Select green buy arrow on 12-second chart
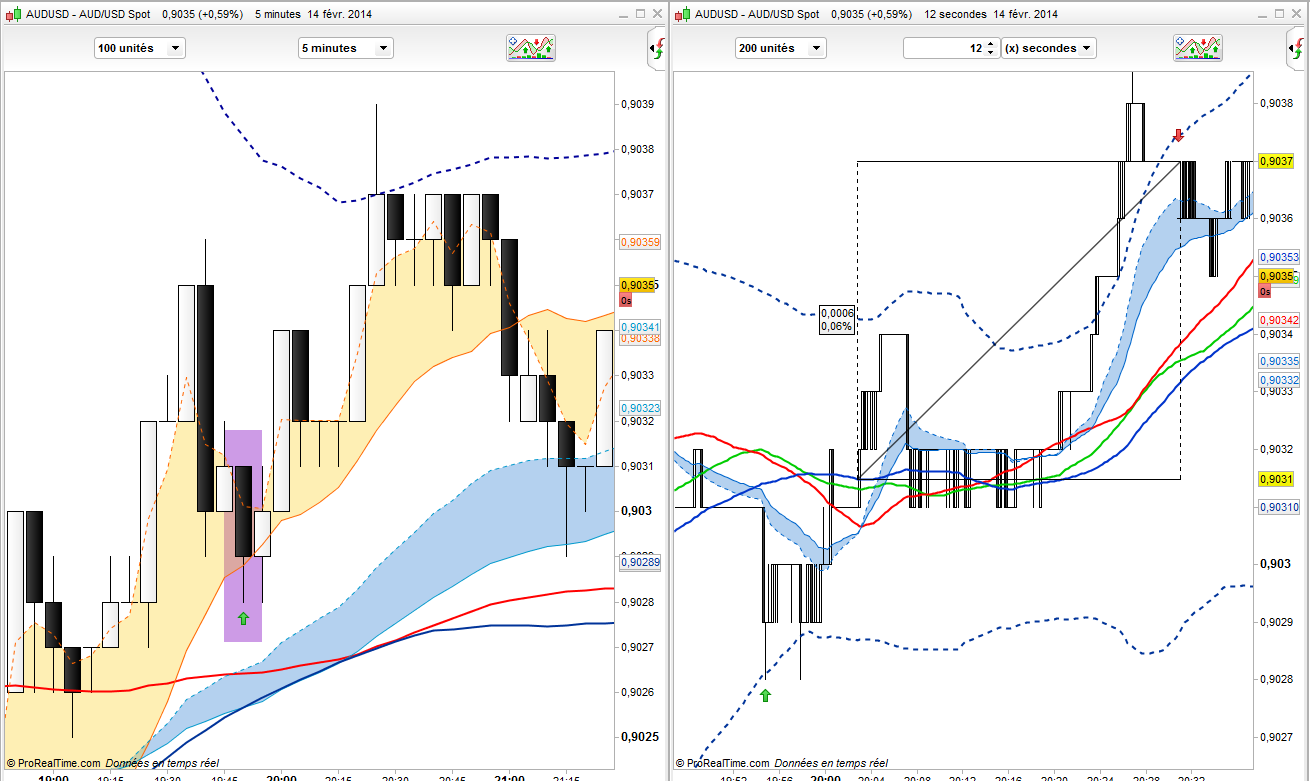 tap(766, 694)
